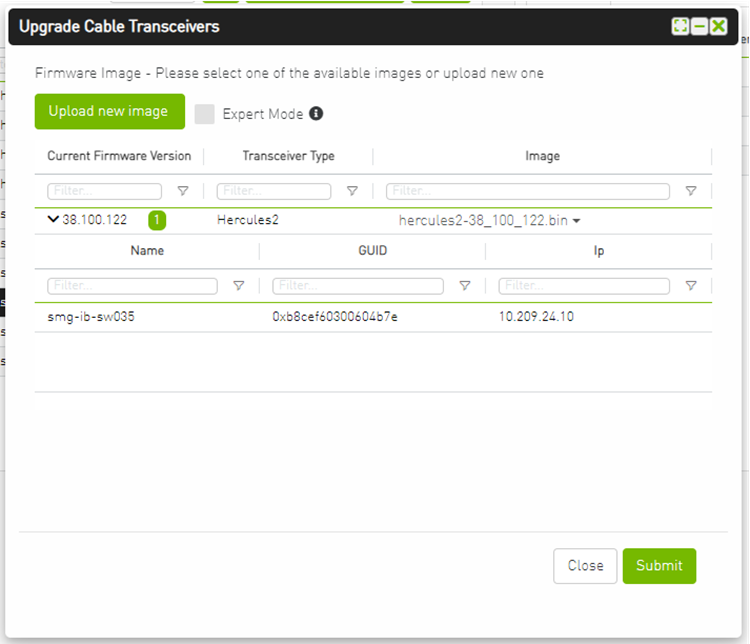Click filter icon for GUID column
The image size is (750, 644).
point(465,286)
